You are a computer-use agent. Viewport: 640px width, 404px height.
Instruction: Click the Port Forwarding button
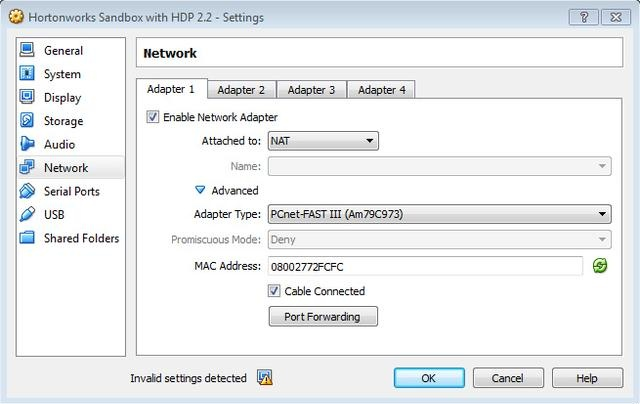coord(322,316)
